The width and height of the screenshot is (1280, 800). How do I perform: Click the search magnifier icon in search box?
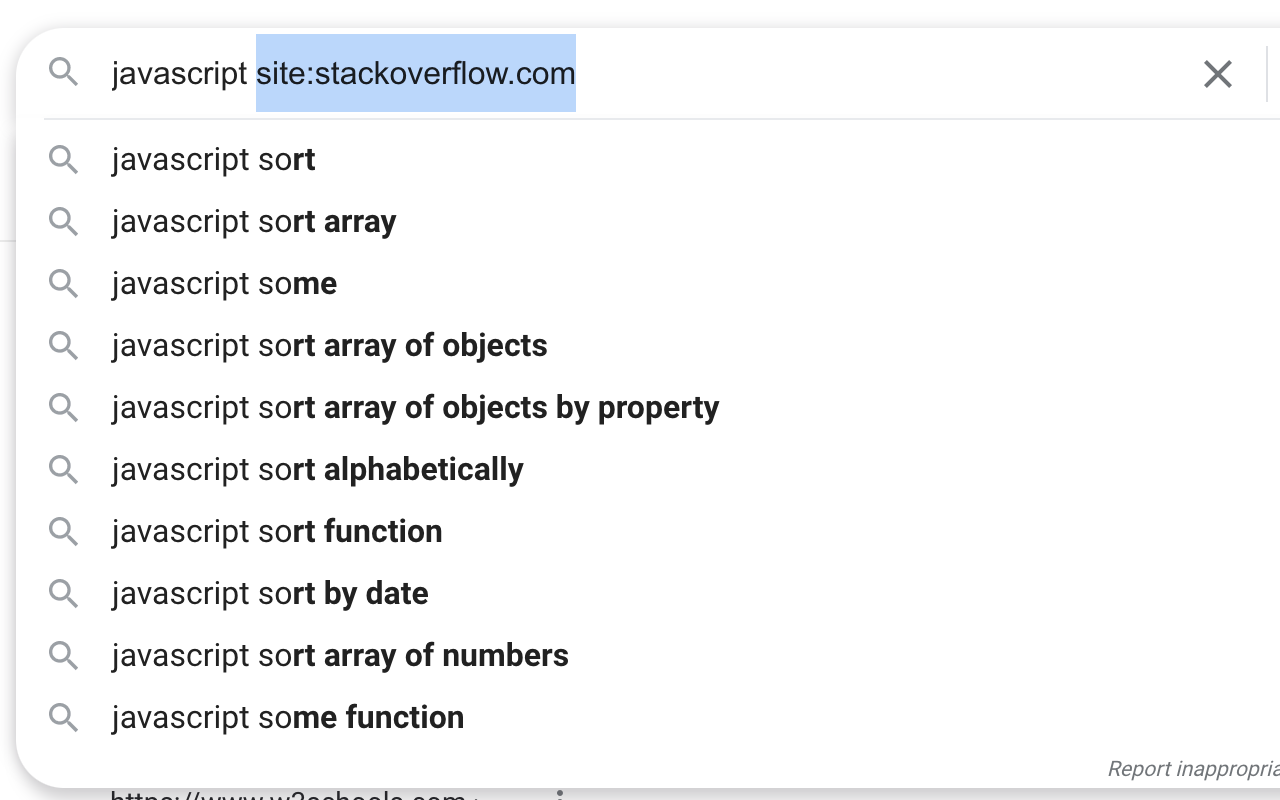(64, 72)
